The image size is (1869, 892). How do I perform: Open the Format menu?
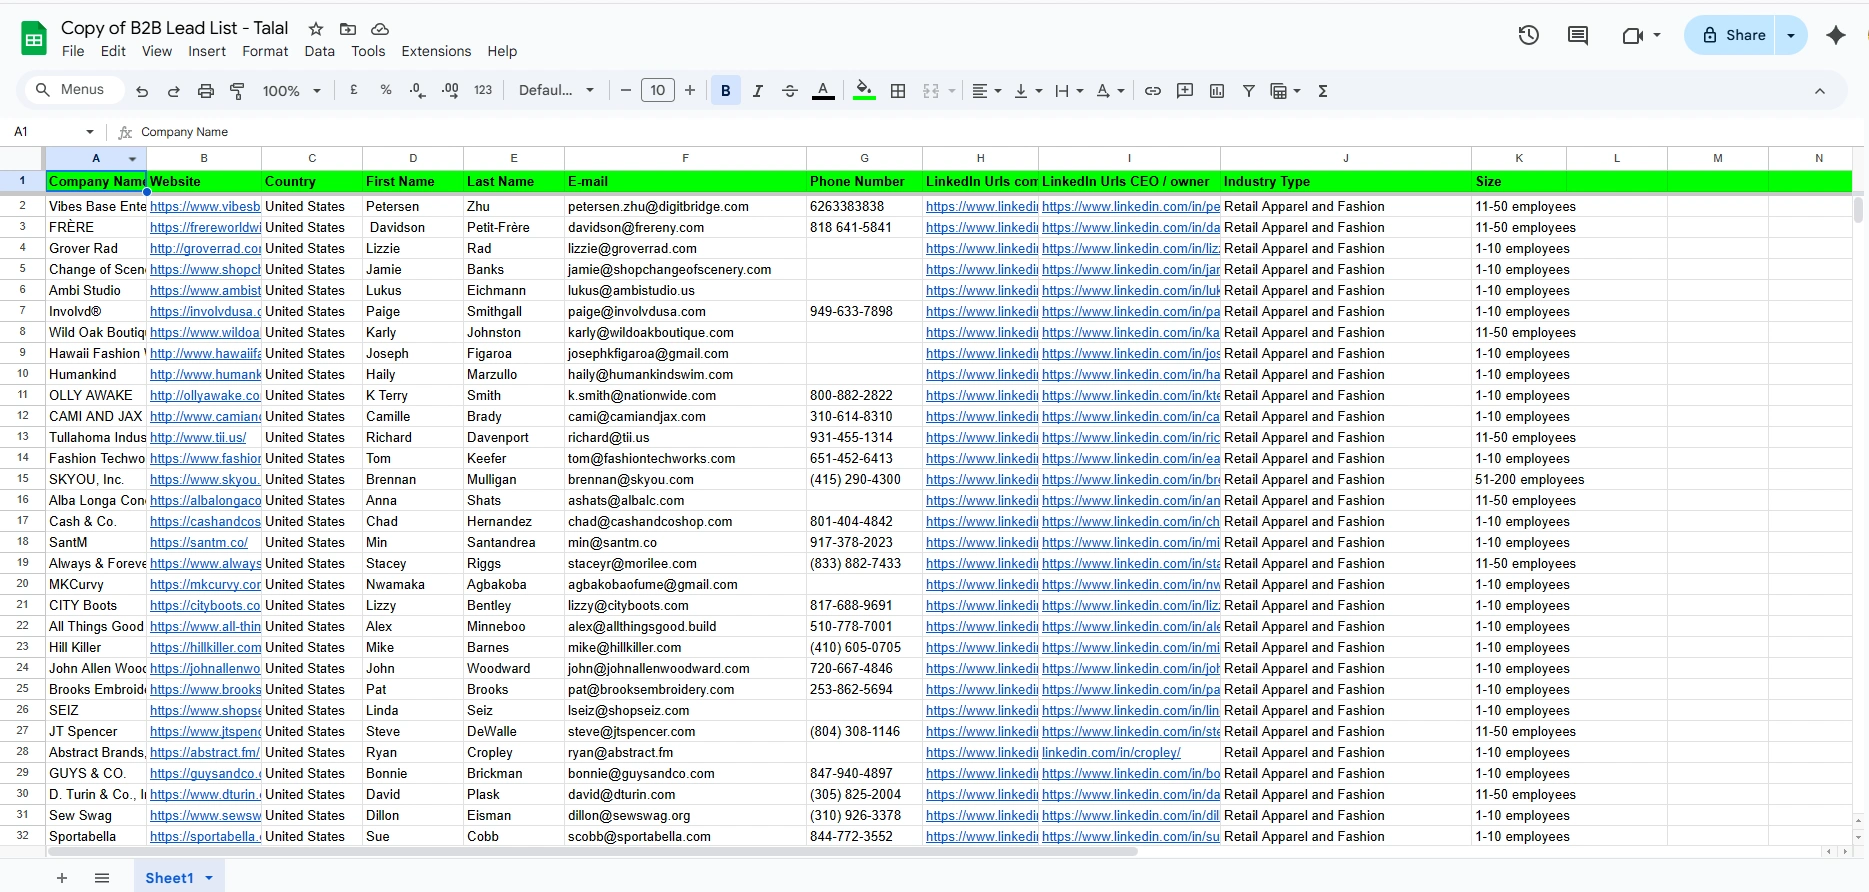(x=265, y=51)
